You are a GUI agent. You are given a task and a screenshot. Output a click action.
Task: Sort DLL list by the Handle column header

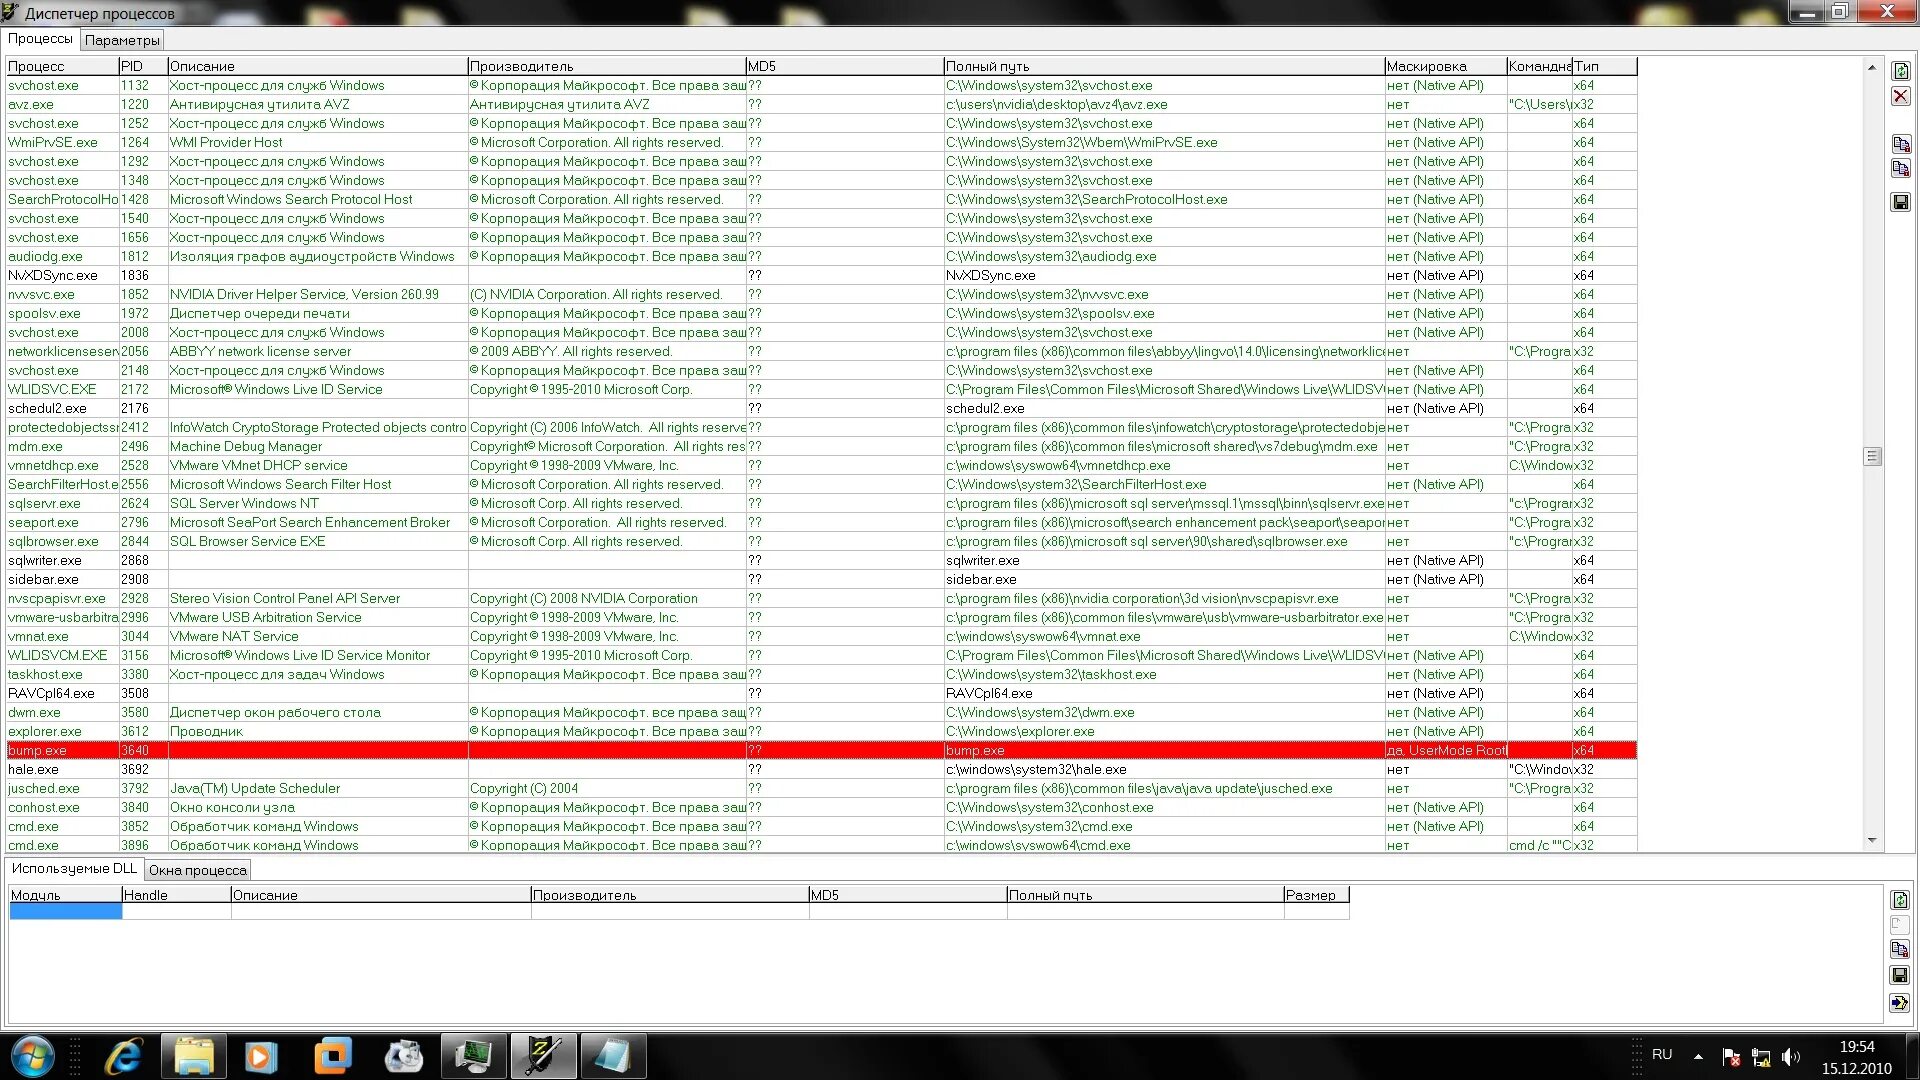coord(176,895)
